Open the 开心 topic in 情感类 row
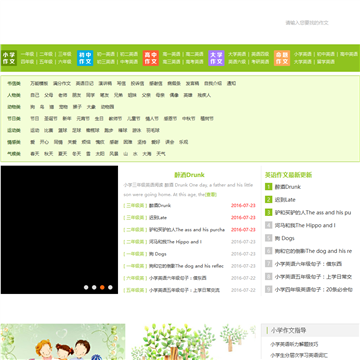This screenshot has height=360, width=360. (44, 142)
